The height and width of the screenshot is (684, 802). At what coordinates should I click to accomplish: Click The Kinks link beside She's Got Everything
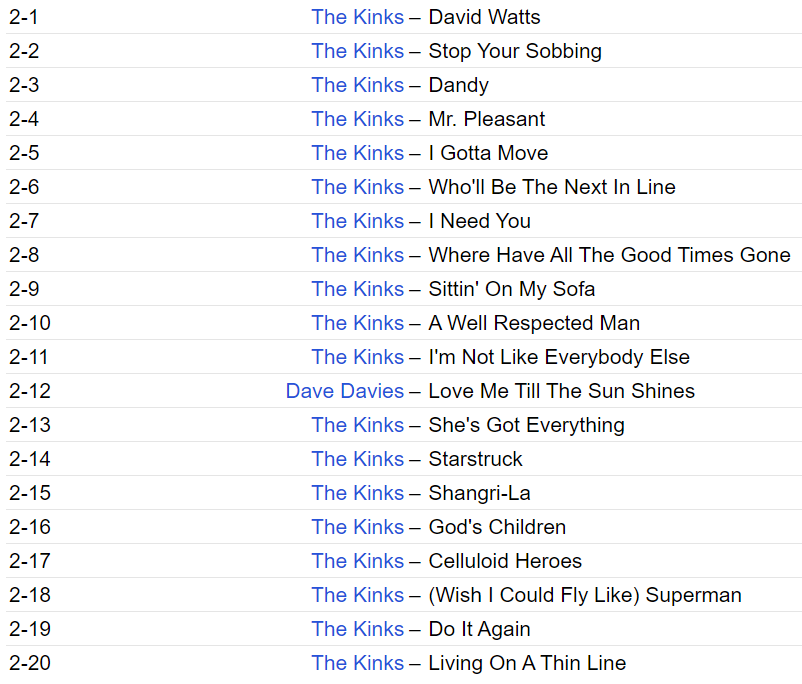pos(357,425)
